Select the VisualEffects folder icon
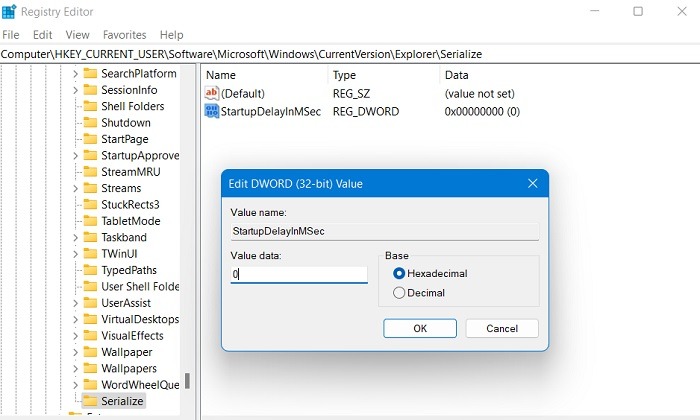The width and height of the screenshot is (700, 420). [90, 335]
